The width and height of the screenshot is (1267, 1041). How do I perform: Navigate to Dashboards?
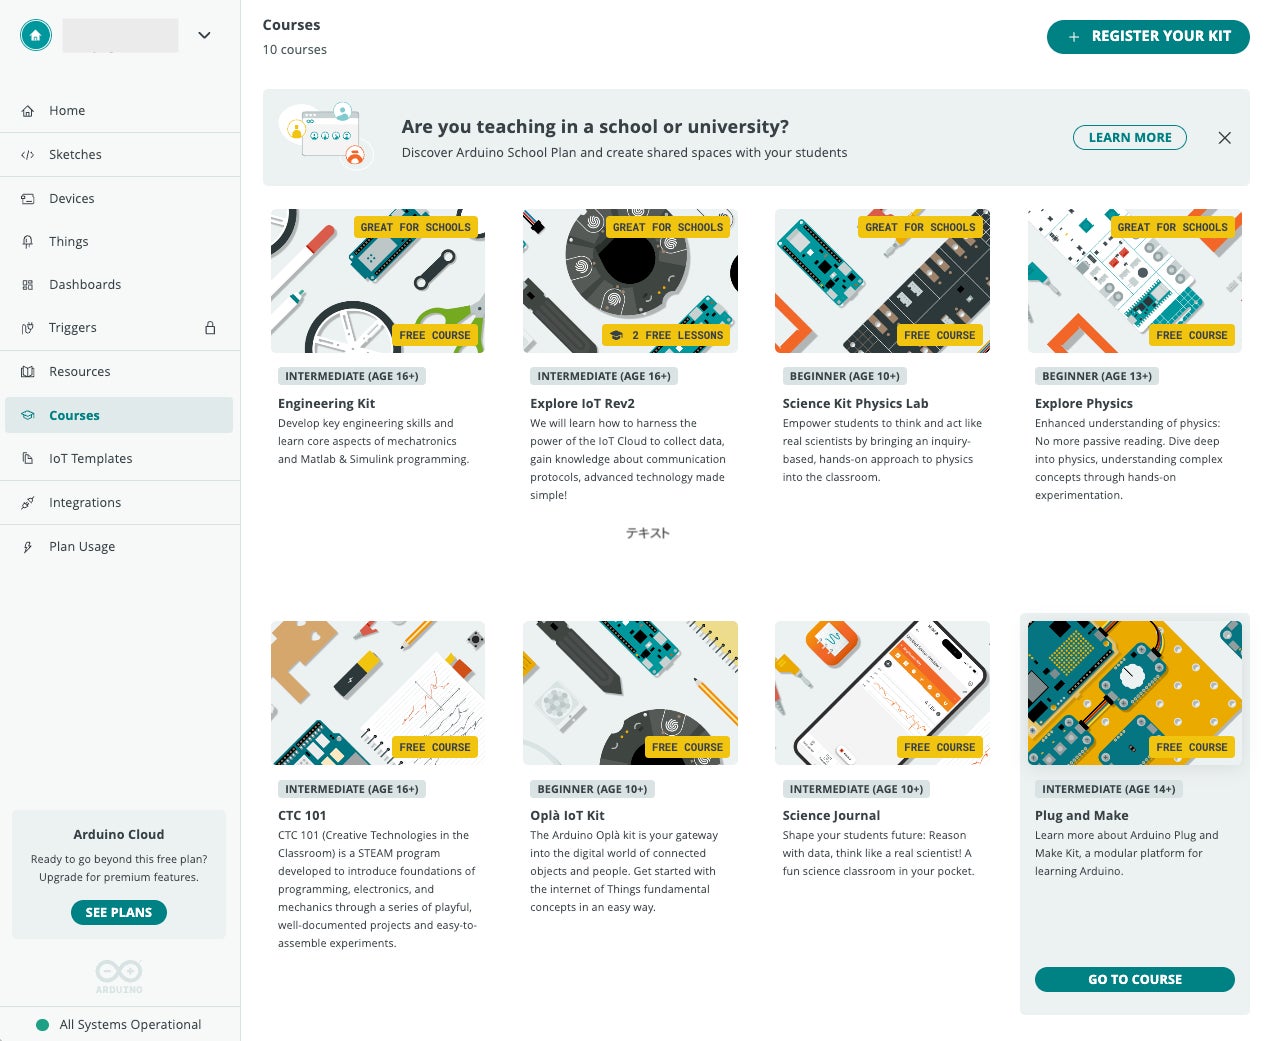(120, 285)
